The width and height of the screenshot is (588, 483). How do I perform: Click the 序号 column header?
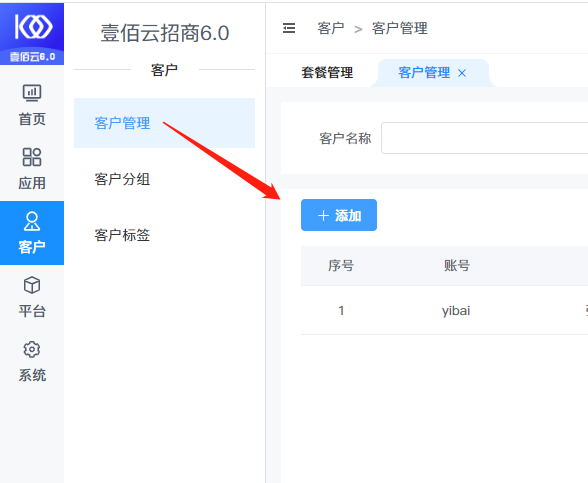point(341,266)
